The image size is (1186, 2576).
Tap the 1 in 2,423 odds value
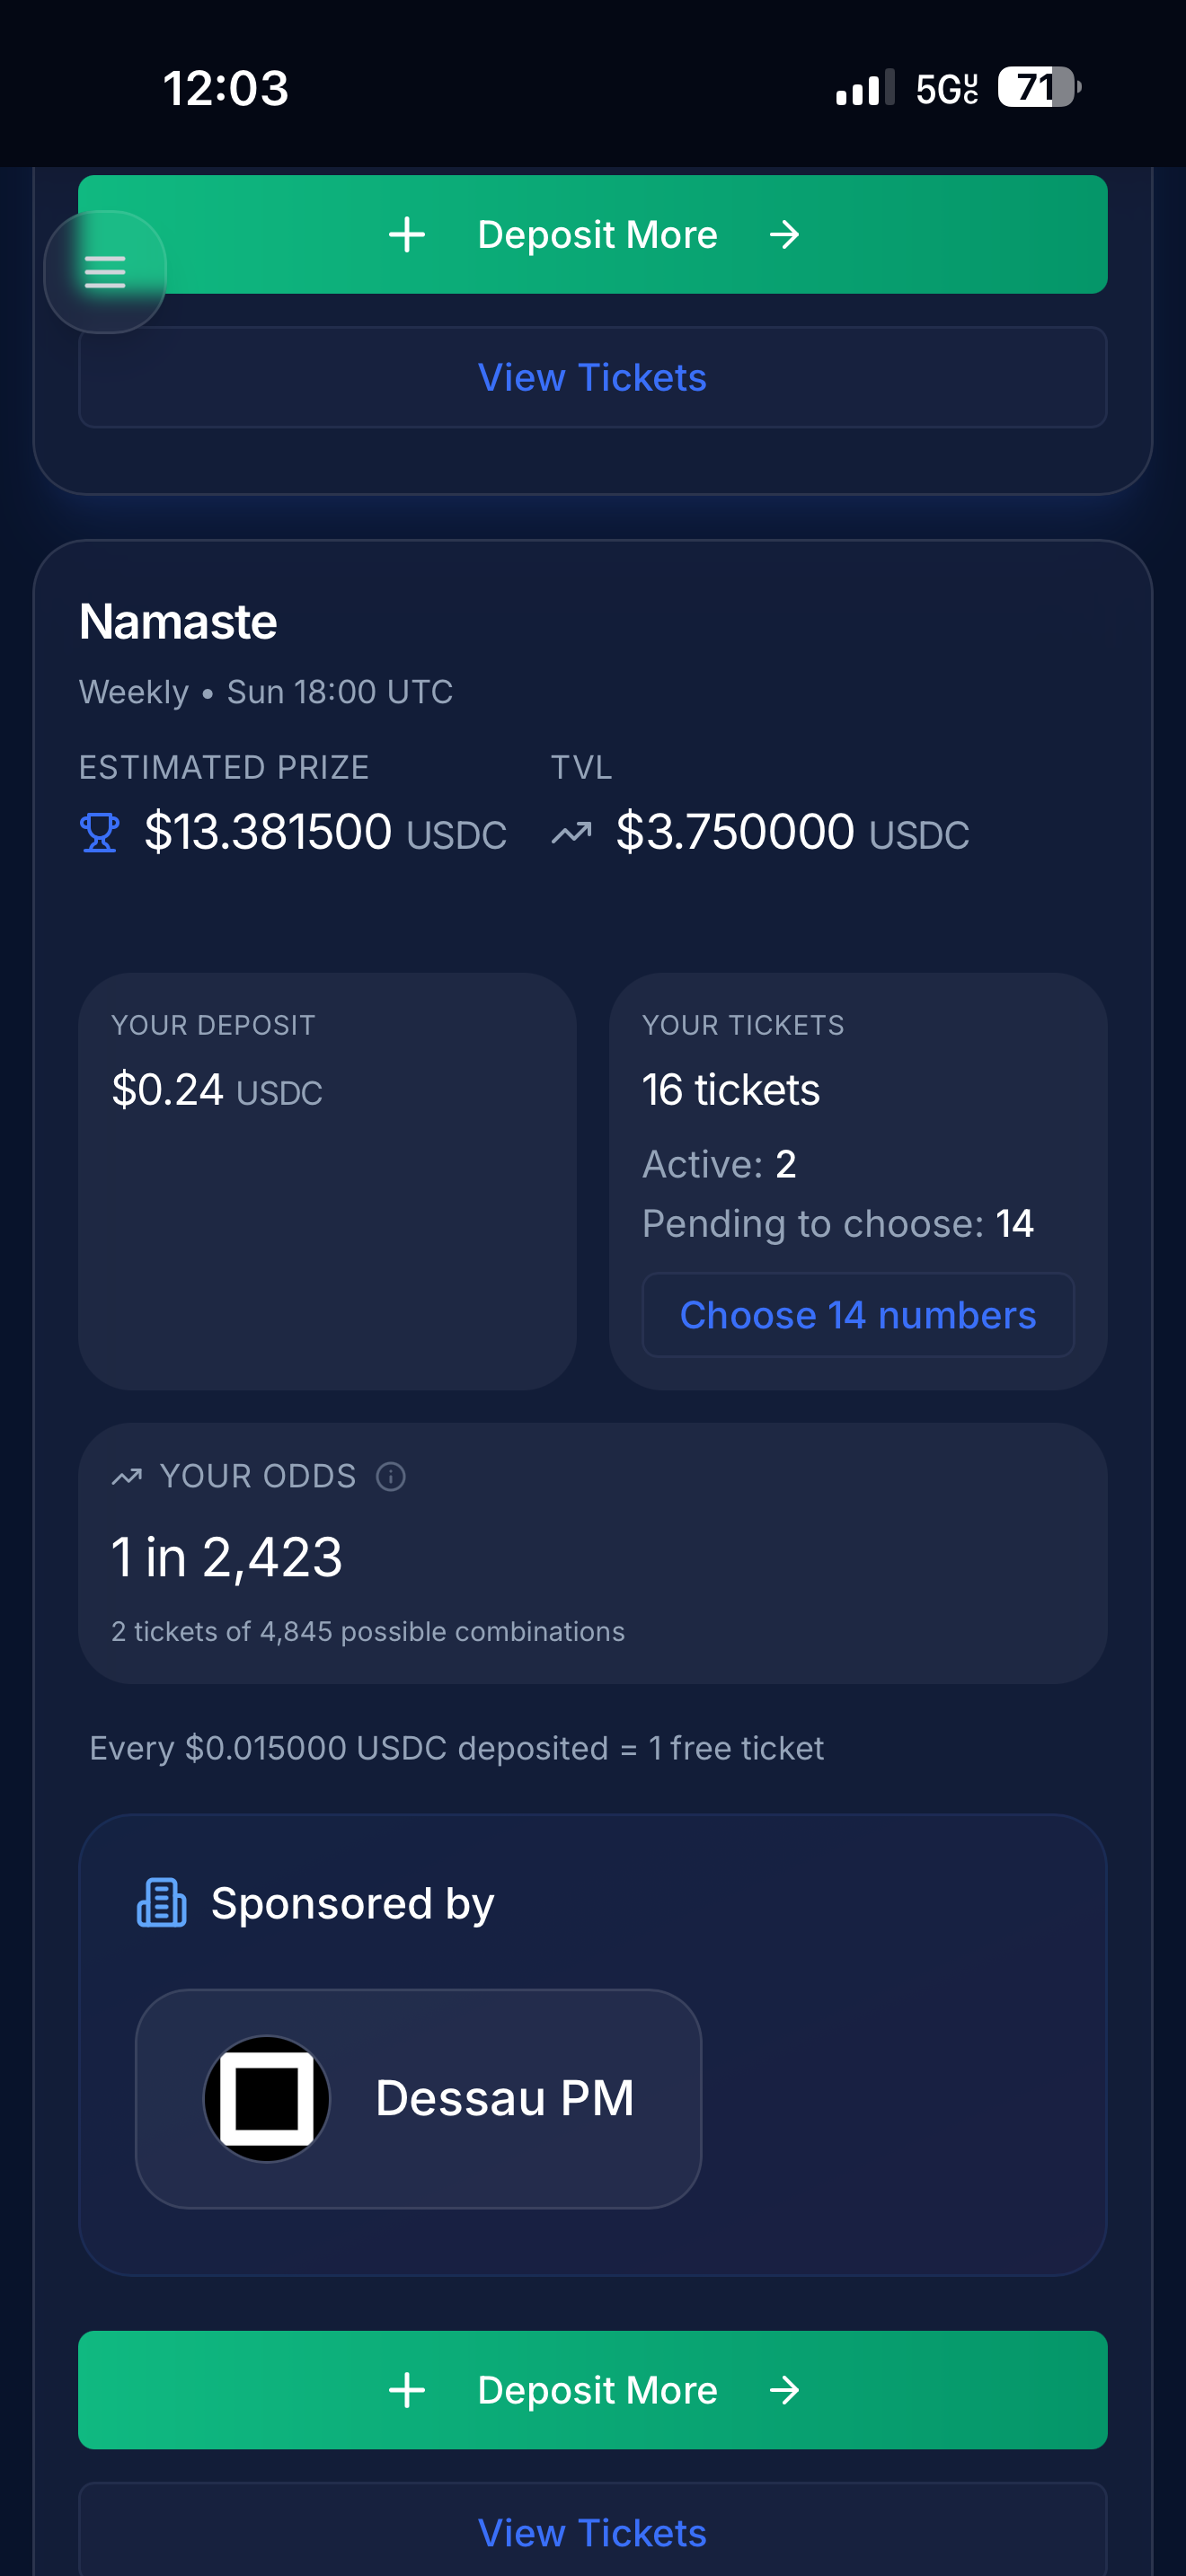pyautogui.click(x=227, y=1558)
